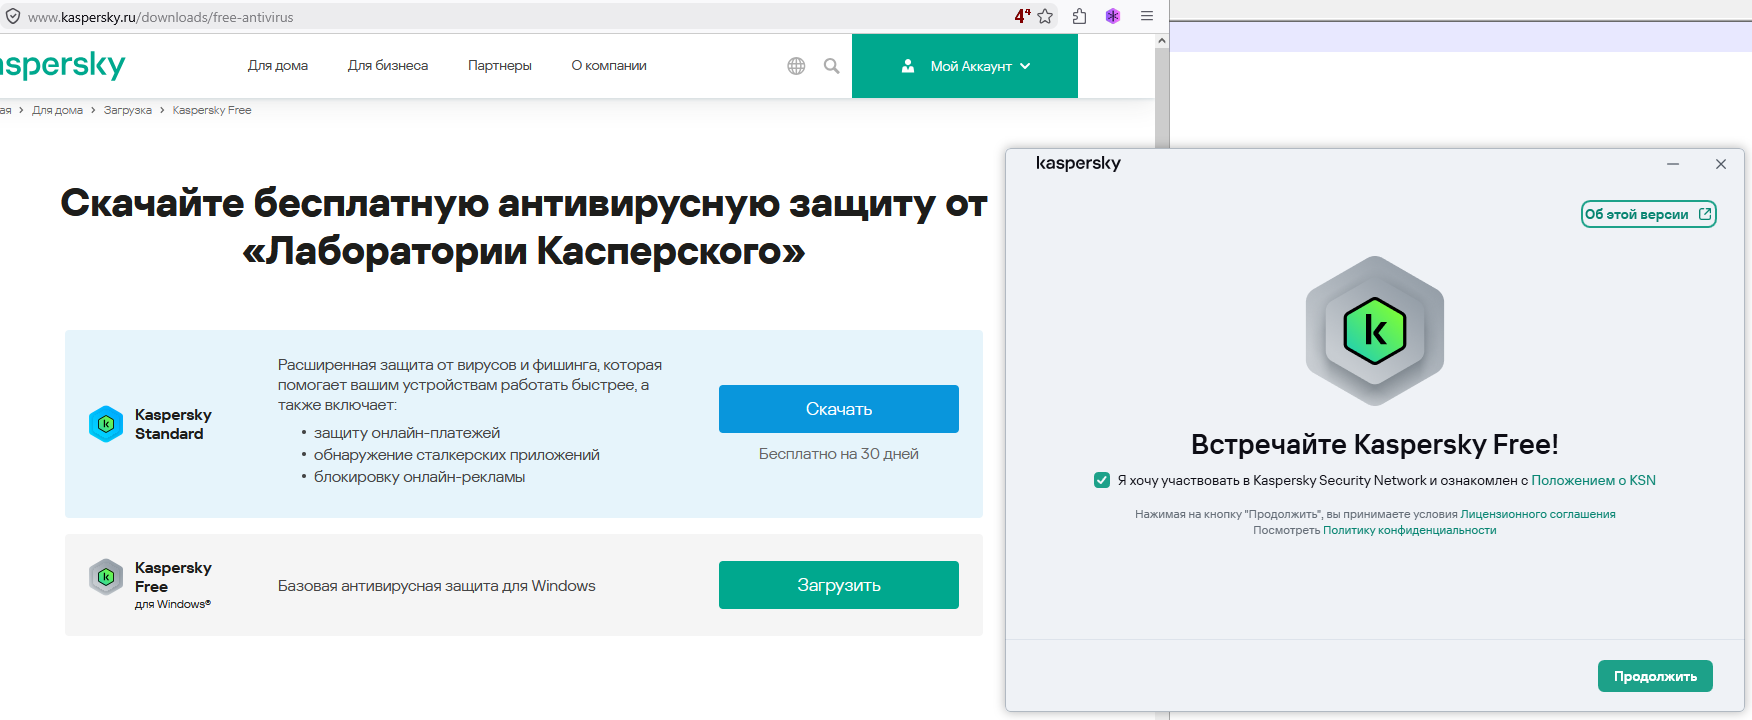
Task: Open the browser extensions puzzle icon
Action: pyautogui.click(x=1079, y=16)
